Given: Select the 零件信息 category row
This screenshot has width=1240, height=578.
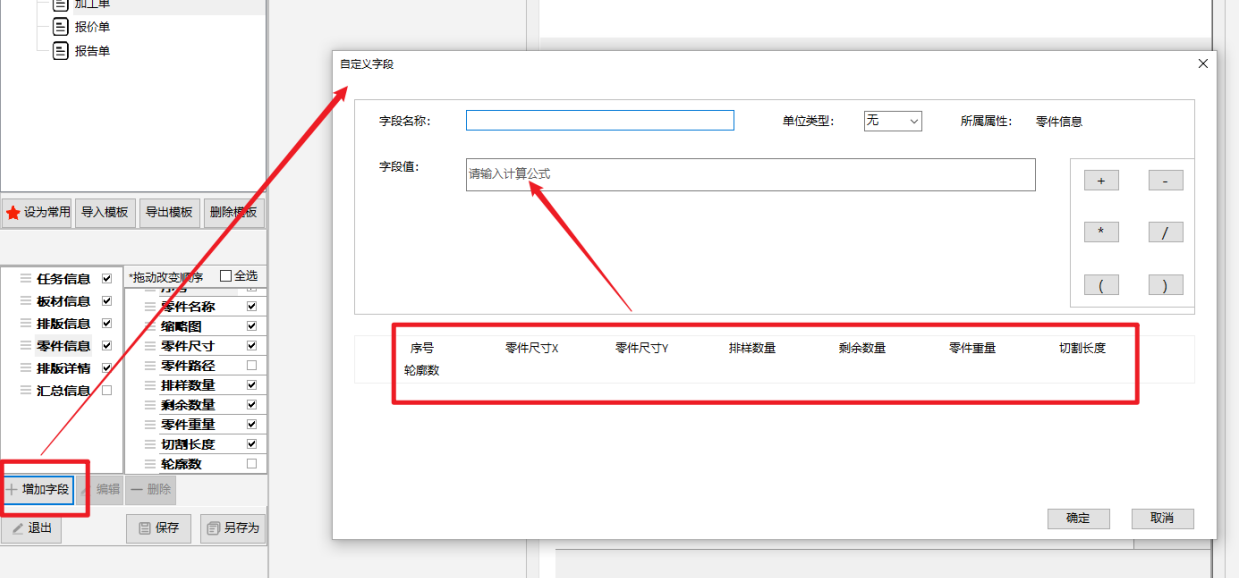Looking at the screenshot, I should click(66, 346).
